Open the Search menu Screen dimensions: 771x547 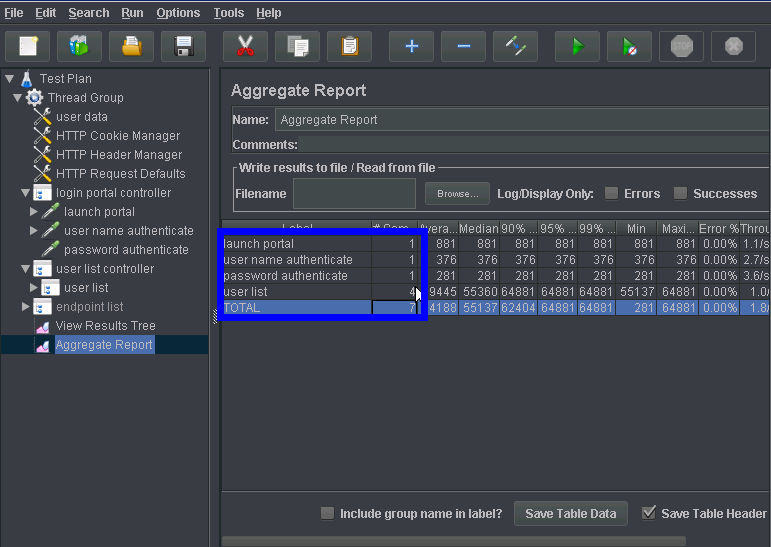point(89,13)
